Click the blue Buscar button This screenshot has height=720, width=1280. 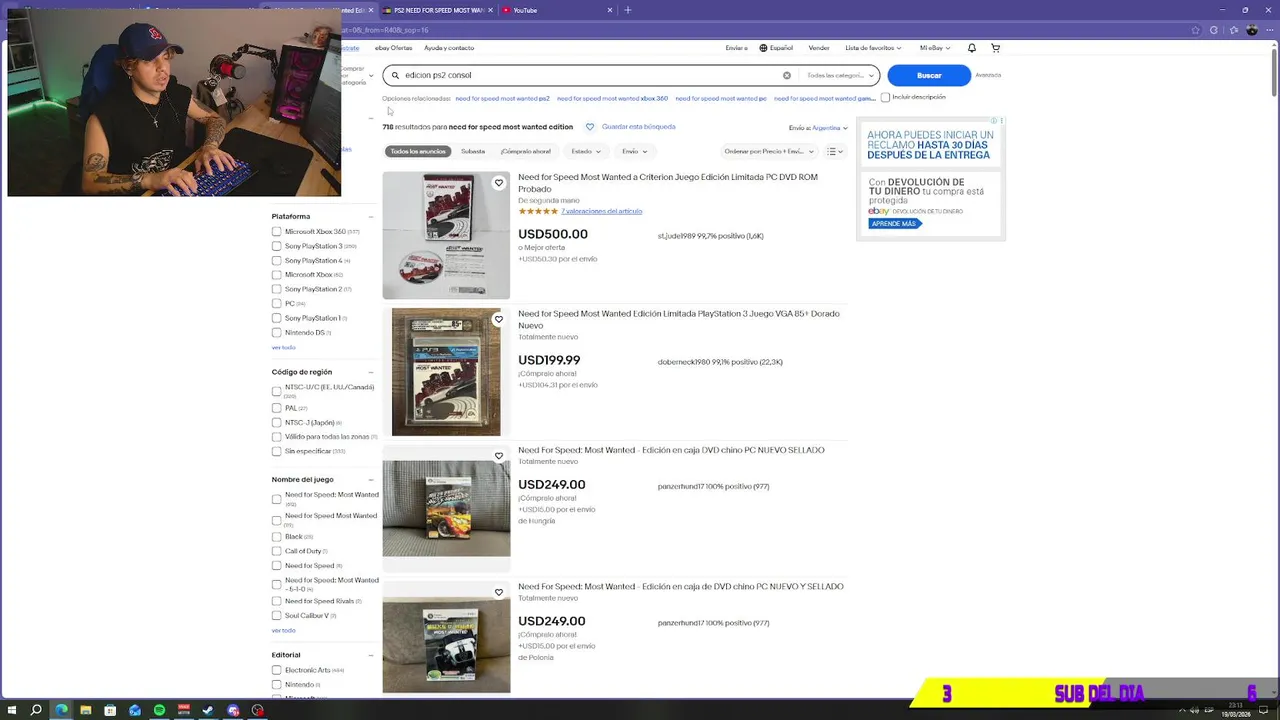(x=929, y=75)
